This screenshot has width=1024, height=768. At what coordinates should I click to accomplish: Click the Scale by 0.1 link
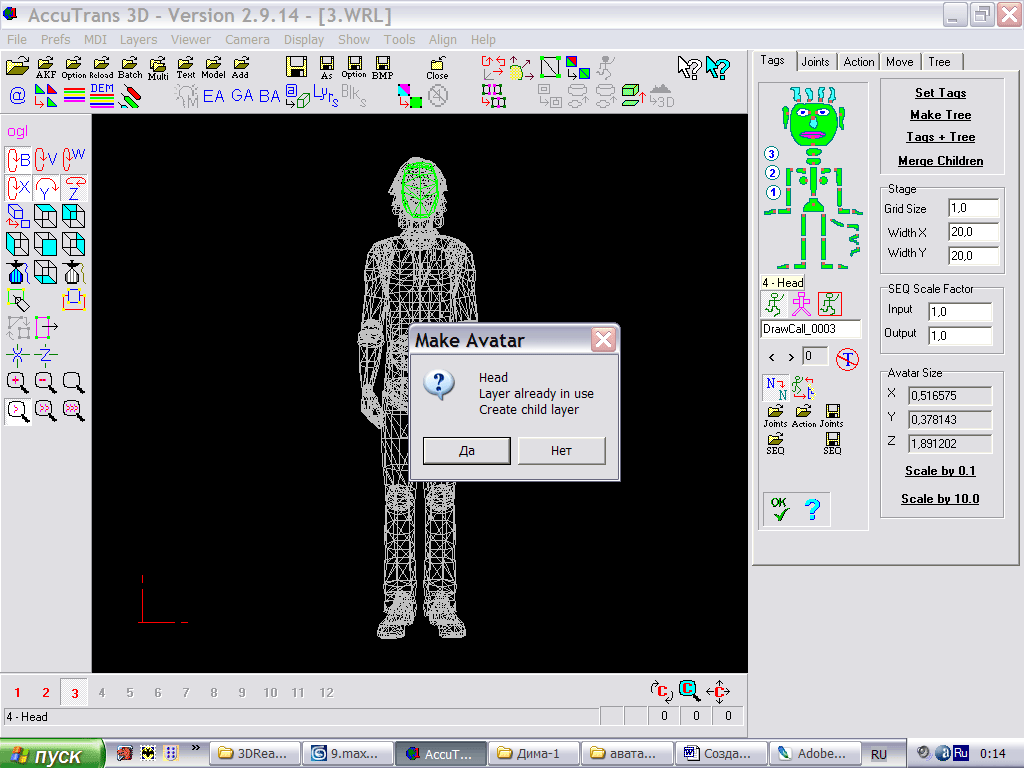pos(940,471)
